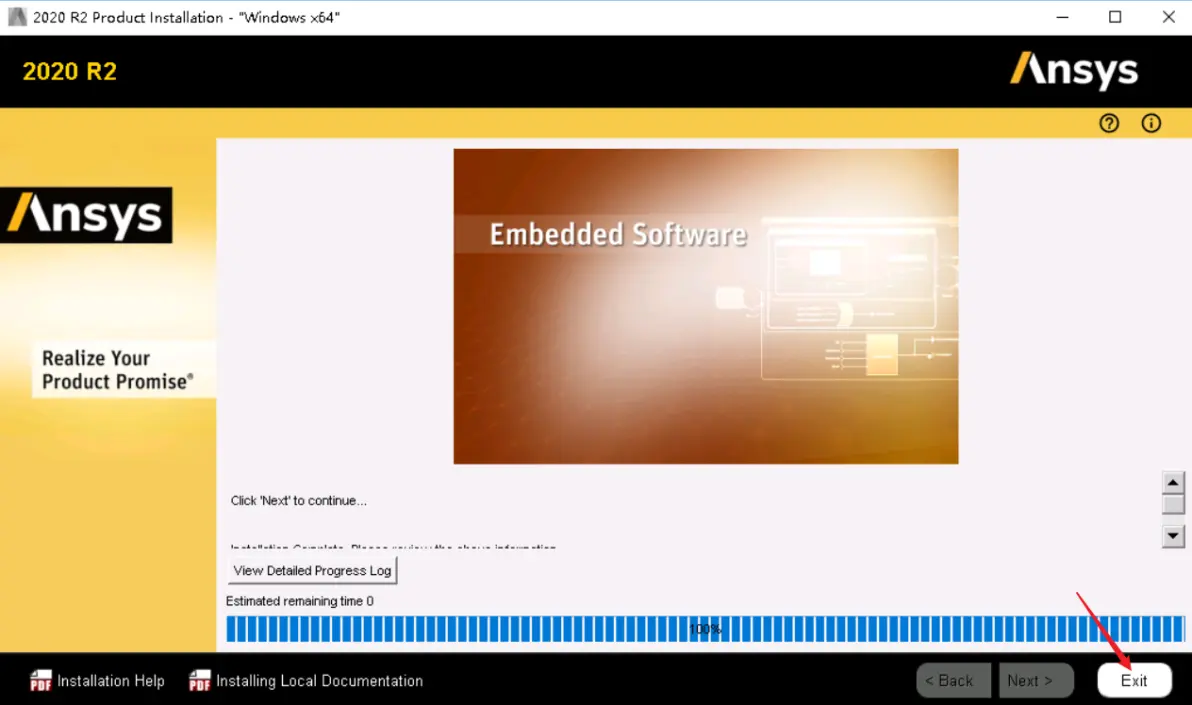Viewport: 1192px width, 705px height.
Task: Click the 100% installation progress bar
Action: 705,629
